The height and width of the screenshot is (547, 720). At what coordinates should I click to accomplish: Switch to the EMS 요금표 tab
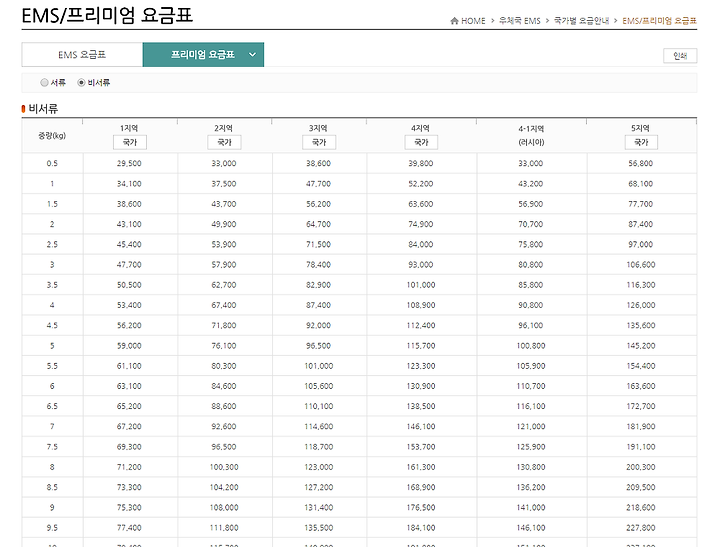click(x=82, y=55)
